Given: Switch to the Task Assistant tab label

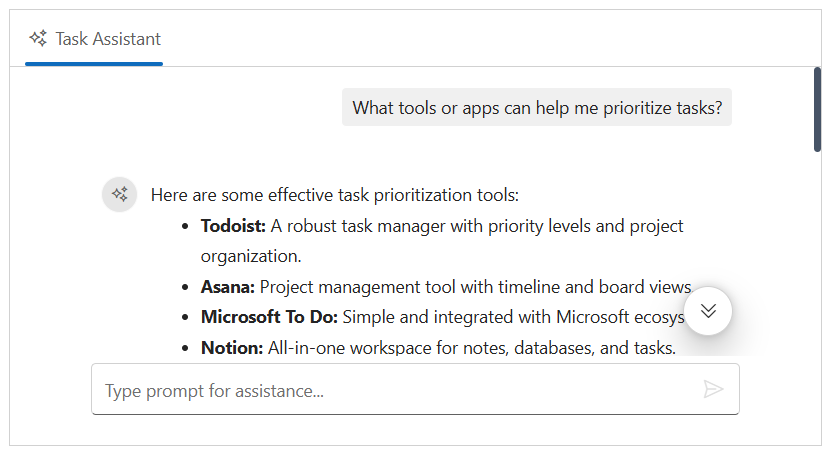Looking at the screenshot, I should pyautogui.click(x=108, y=39).
